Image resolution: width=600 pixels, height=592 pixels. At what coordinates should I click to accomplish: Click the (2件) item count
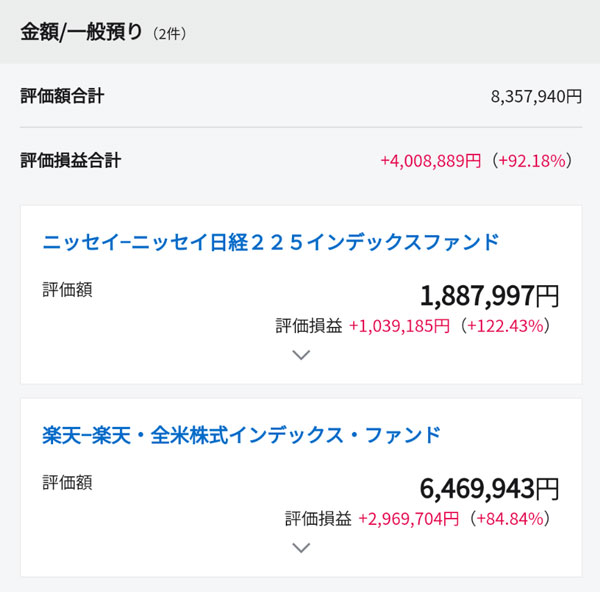pyautogui.click(x=170, y=33)
